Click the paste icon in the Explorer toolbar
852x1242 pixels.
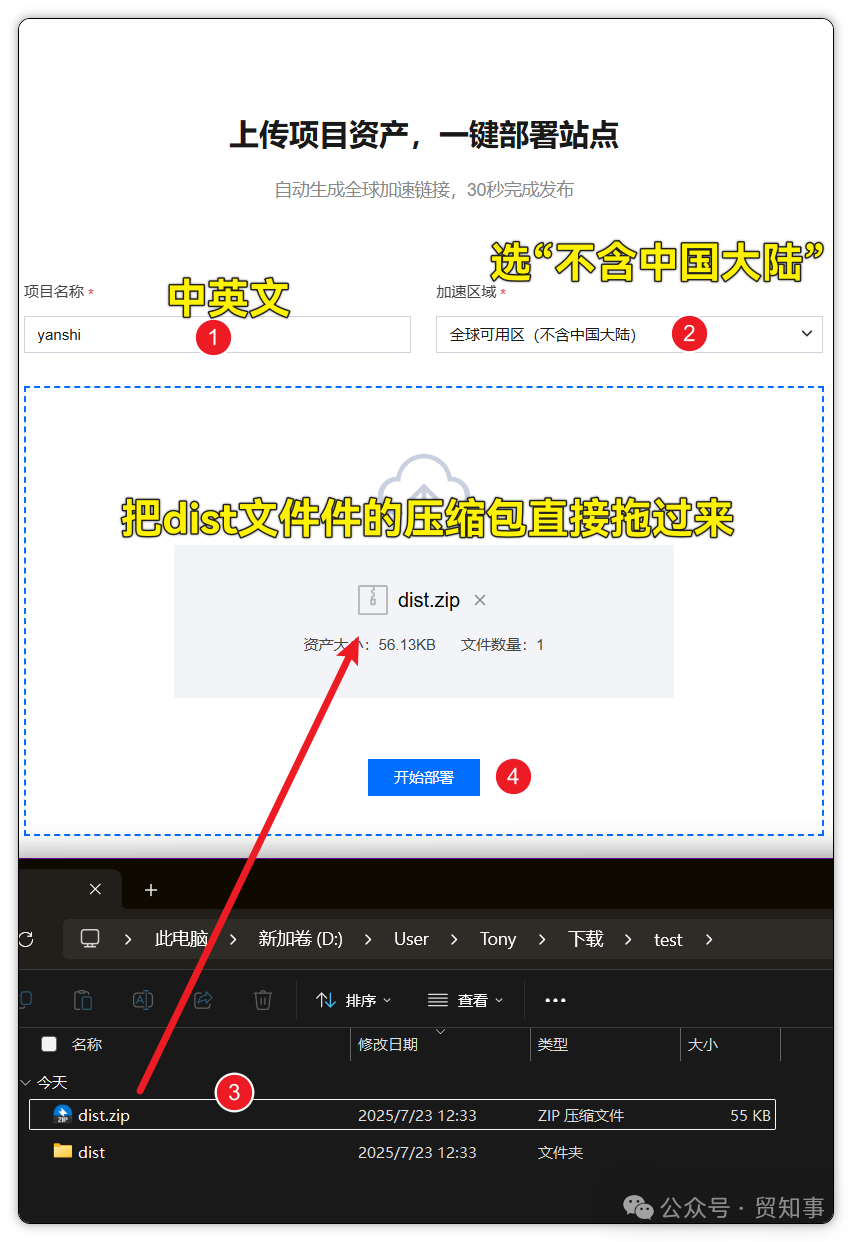click(83, 1000)
